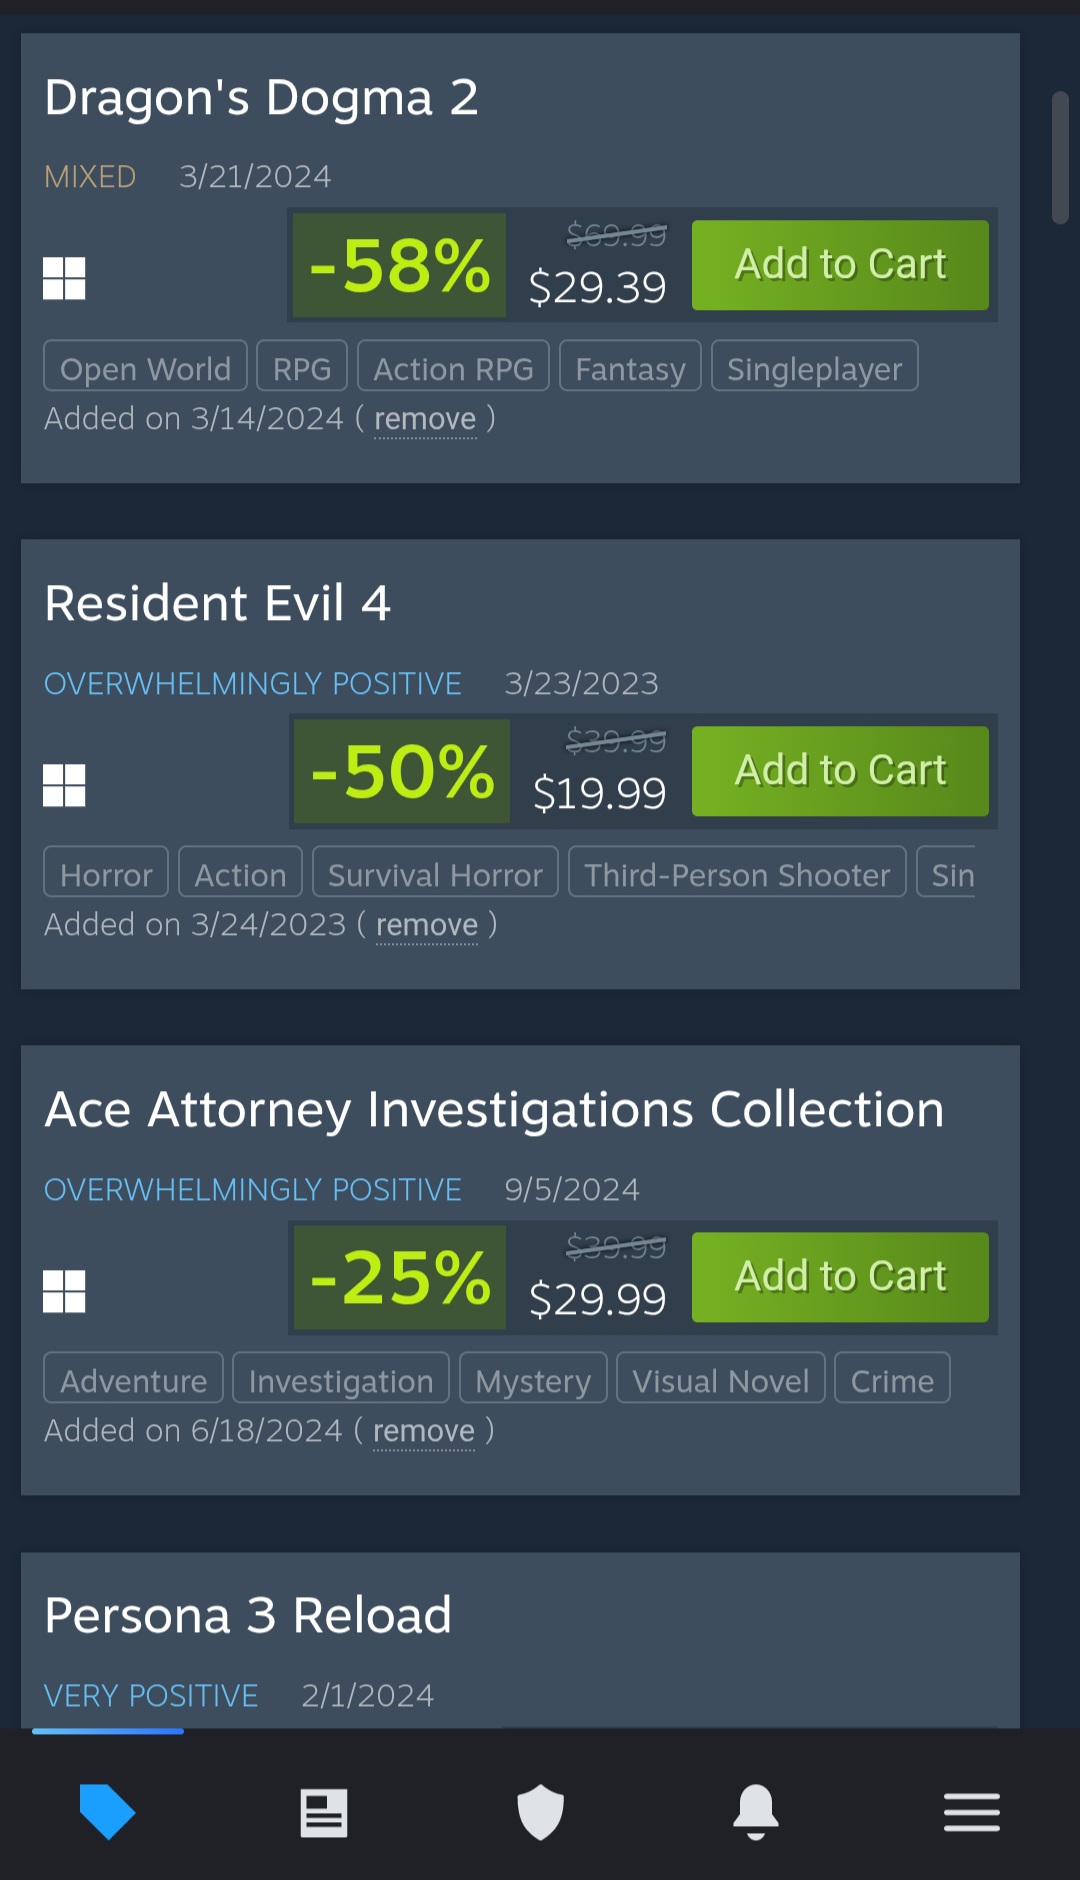The image size is (1080, 1880).
Task: Click Windows platform icon for Dragon's Dogma 2
Action: click(64, 278)
